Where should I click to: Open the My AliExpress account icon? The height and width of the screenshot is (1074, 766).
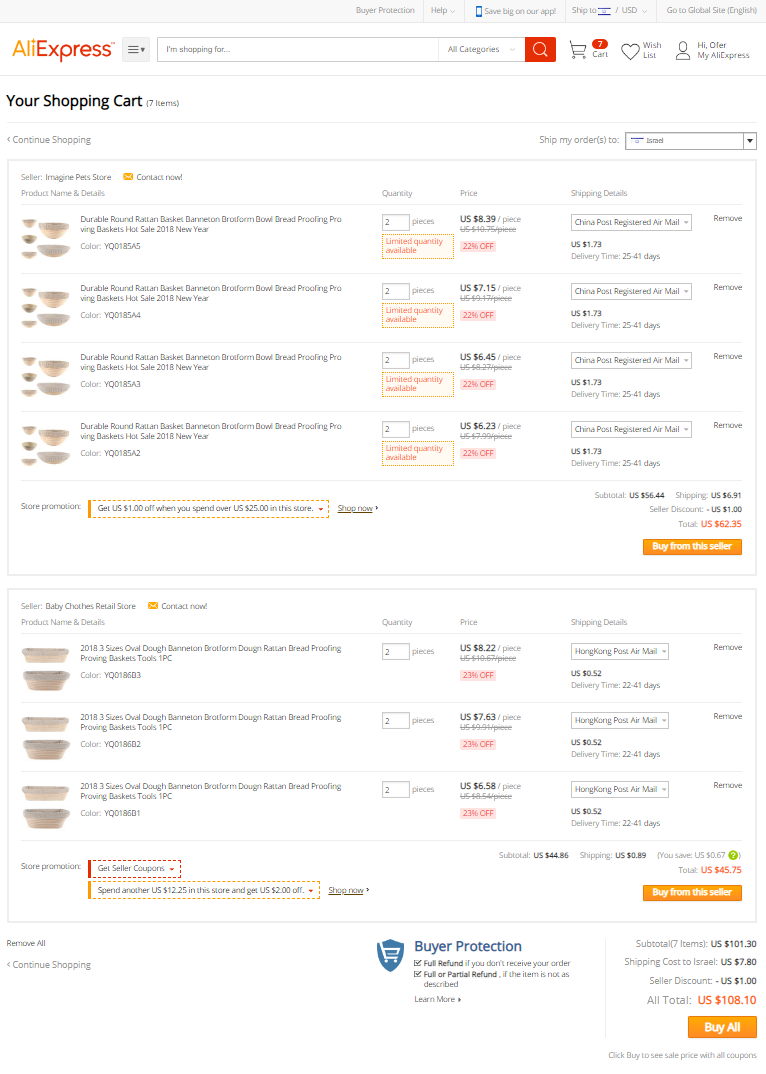[x=682, y=51]
